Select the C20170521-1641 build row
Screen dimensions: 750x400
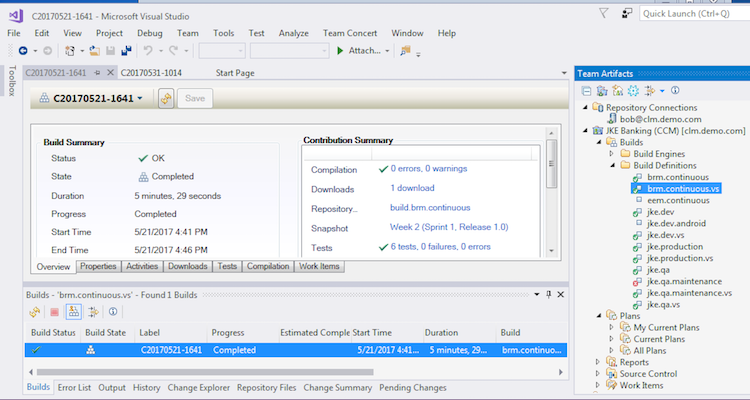pyautogui.click(x=296, y=350)
